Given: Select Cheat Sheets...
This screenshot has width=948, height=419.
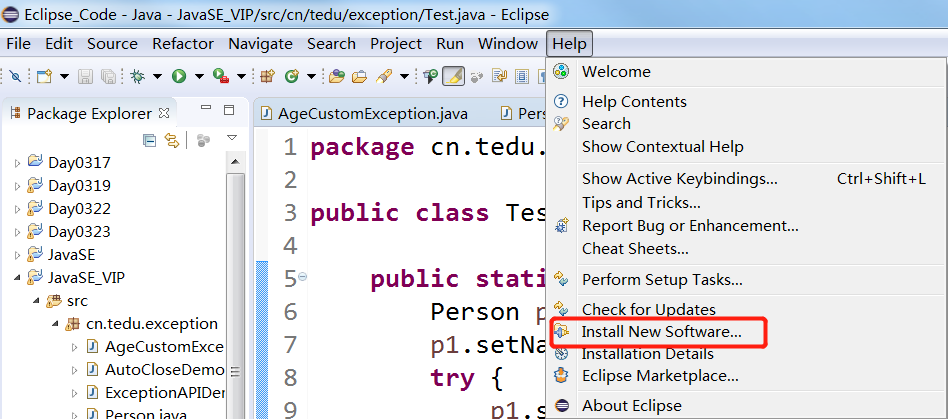Looking at the screenshot, I should pos(747,248).
